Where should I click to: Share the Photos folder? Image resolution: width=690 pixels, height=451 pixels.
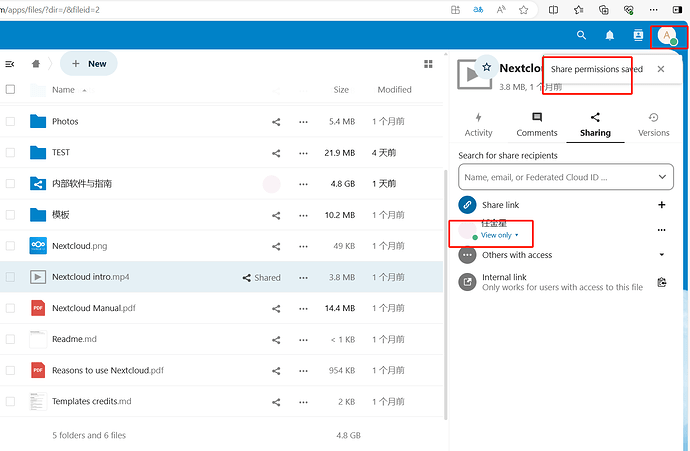point(276,122)
